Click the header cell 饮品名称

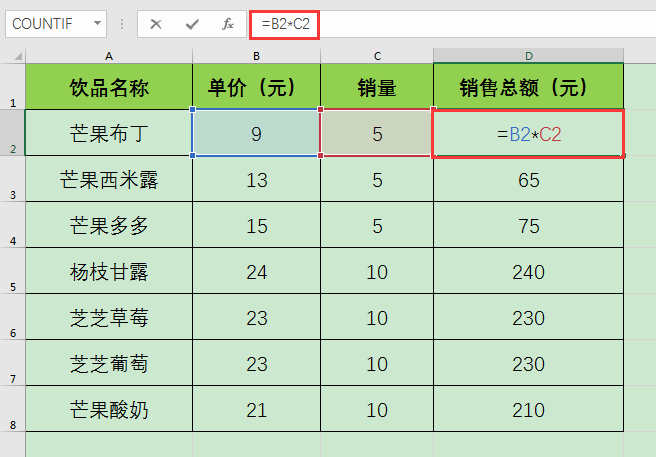click(109, 87)
